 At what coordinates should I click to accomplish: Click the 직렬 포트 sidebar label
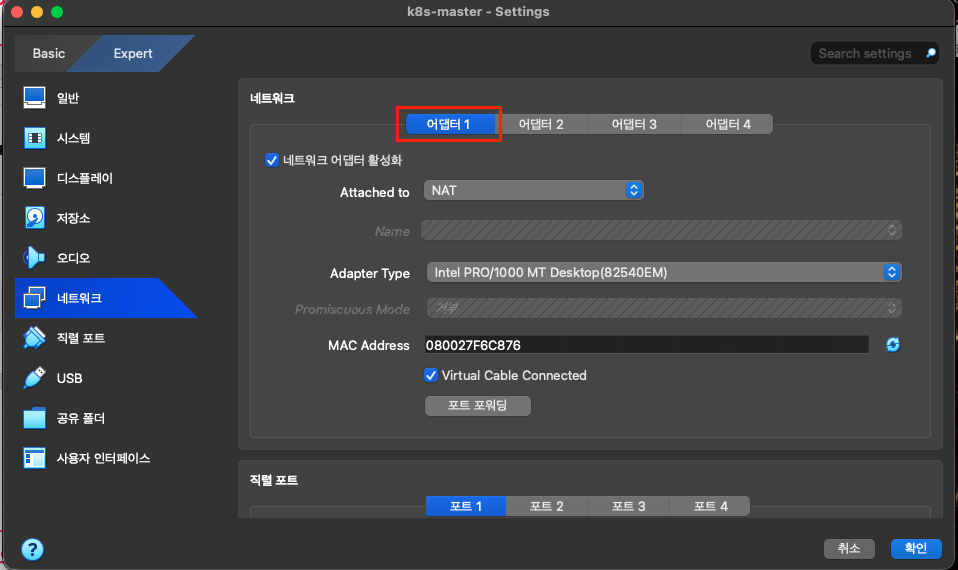[x=81, y=338]
